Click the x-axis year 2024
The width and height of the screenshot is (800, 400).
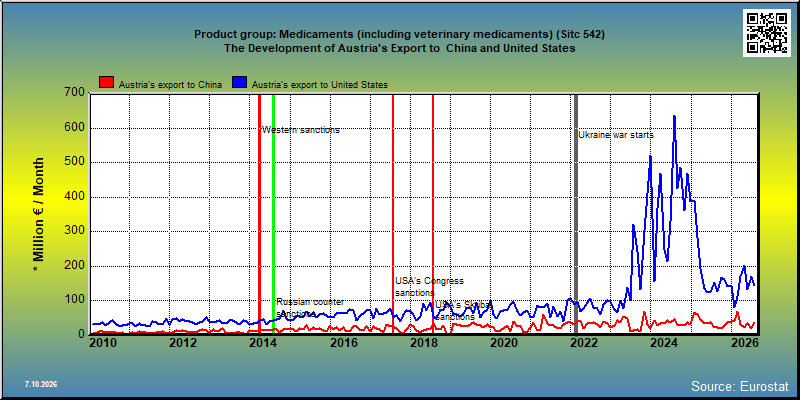[x=663, y=342]
